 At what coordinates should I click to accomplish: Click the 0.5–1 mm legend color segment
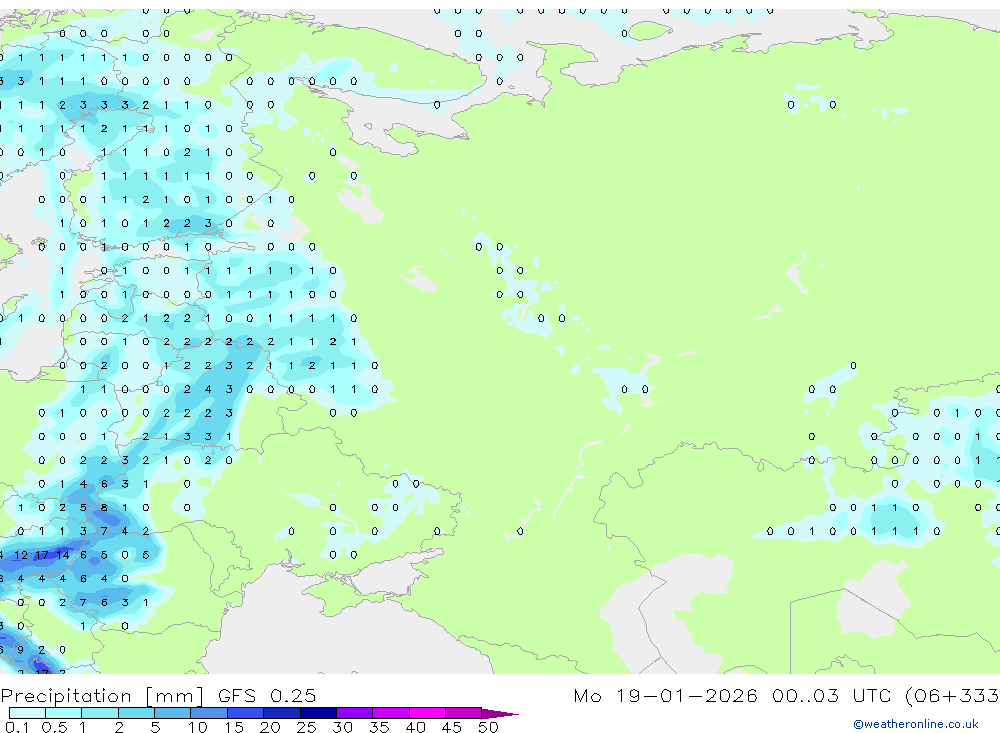click(63, 713)
